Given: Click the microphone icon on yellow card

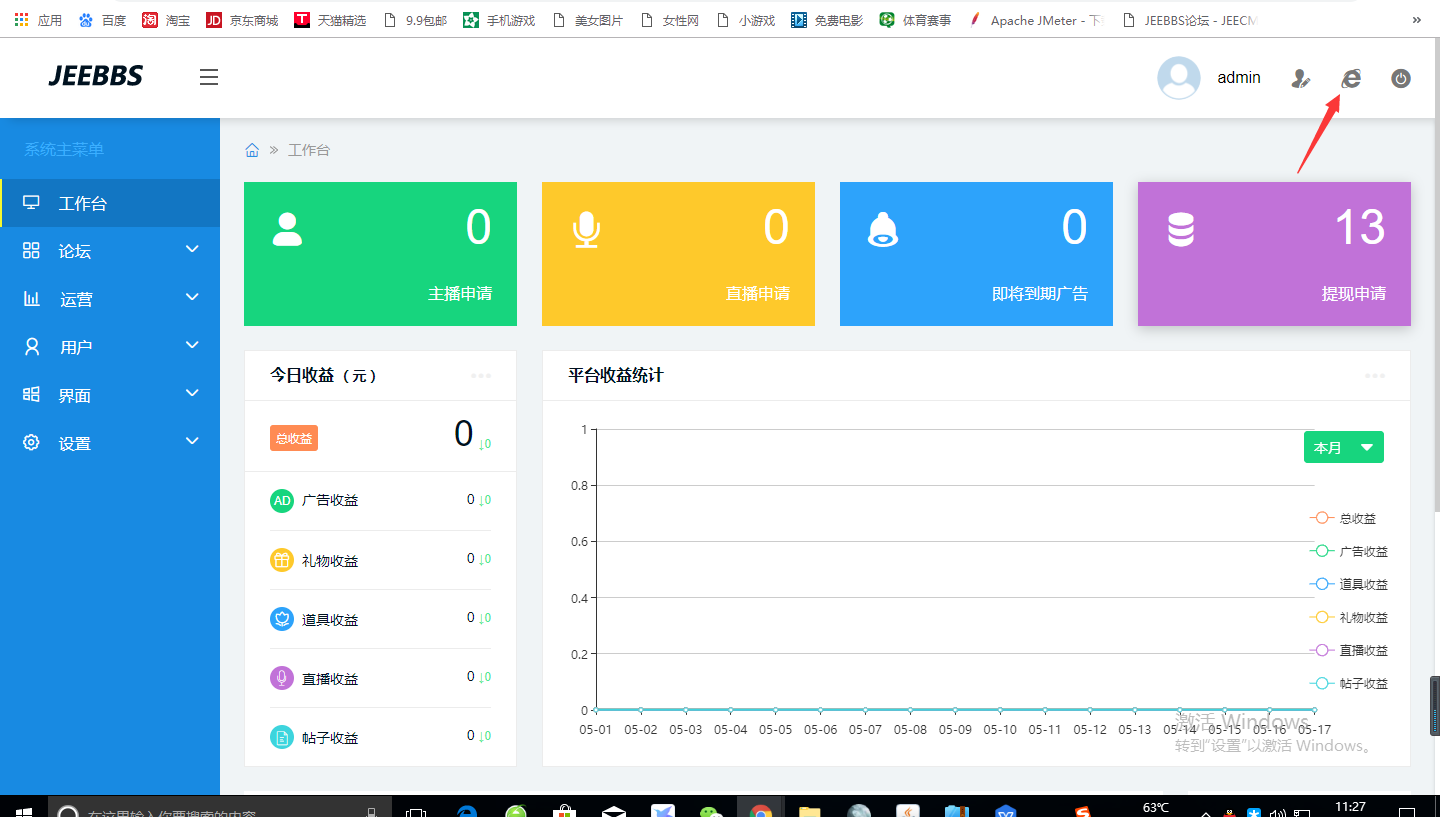Looking at the screenshot, I should point(586,229).
